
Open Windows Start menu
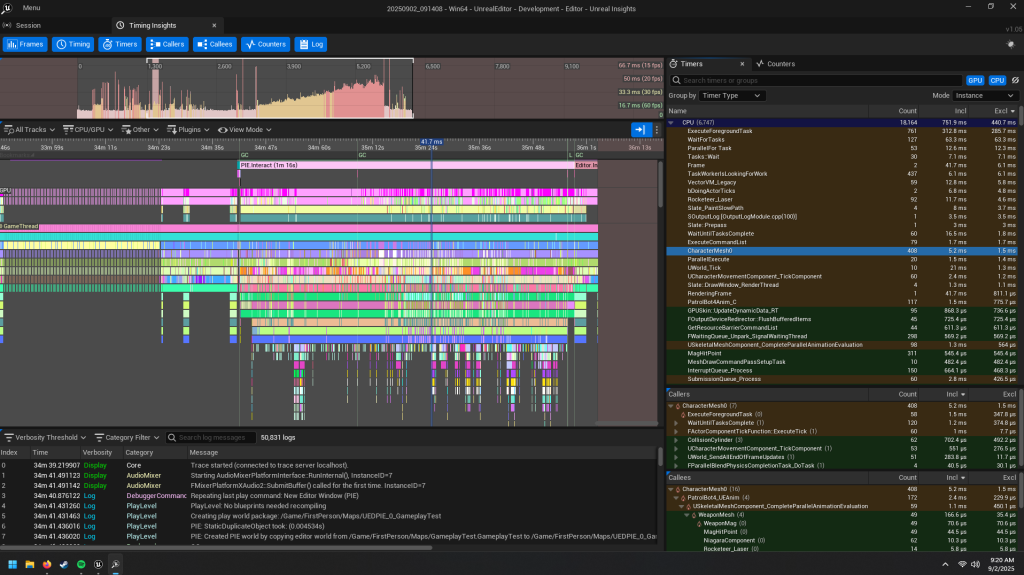click(x=12, y=564)
